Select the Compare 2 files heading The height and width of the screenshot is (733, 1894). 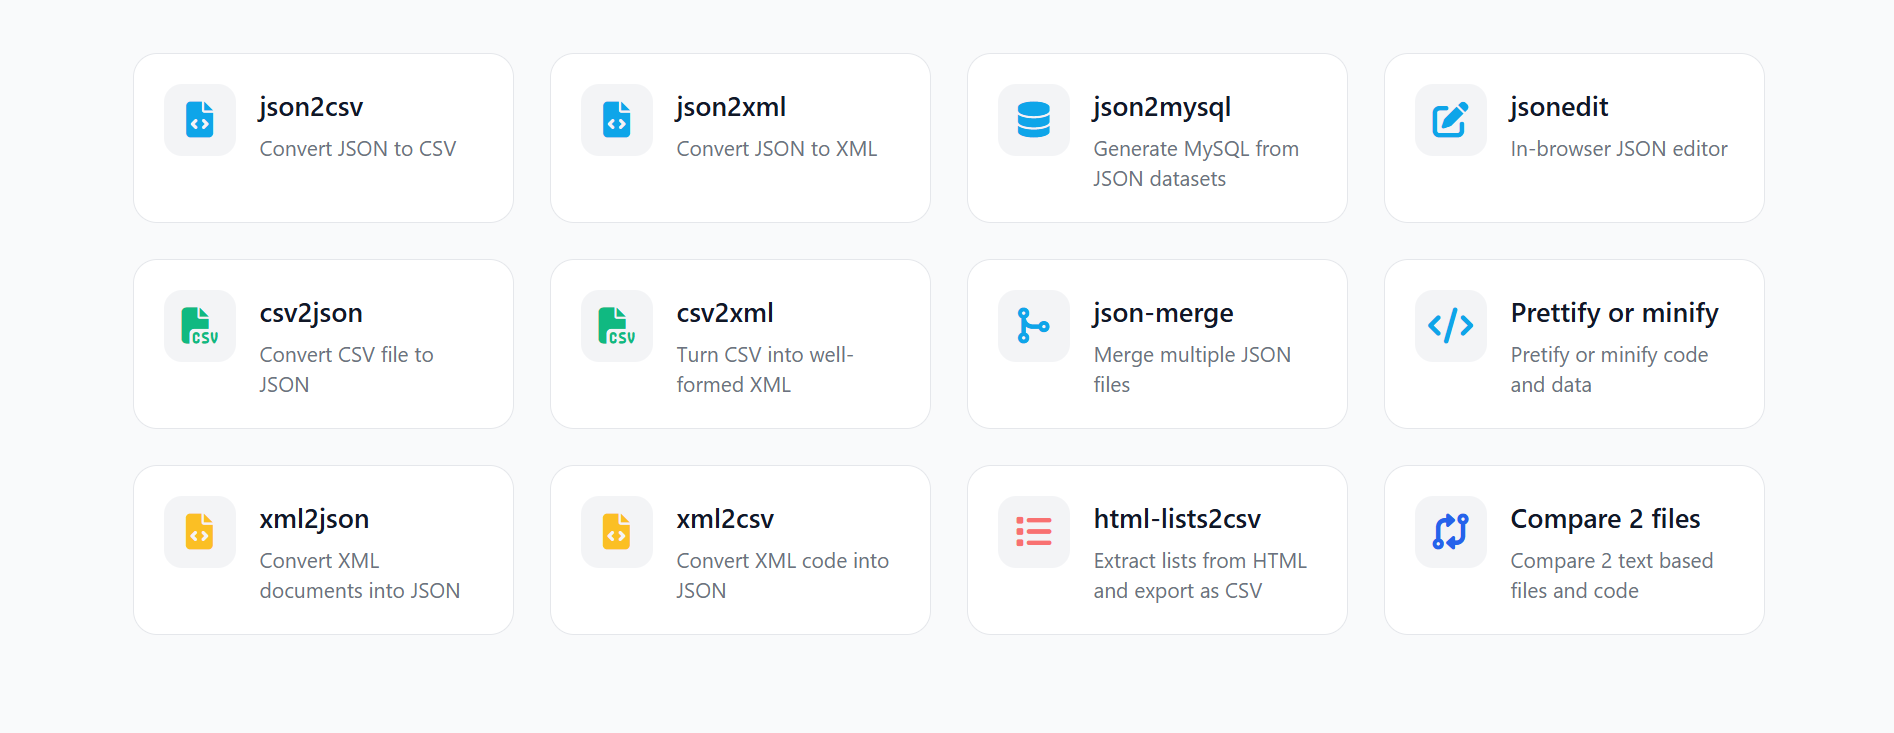click(x=1605, y=519)
